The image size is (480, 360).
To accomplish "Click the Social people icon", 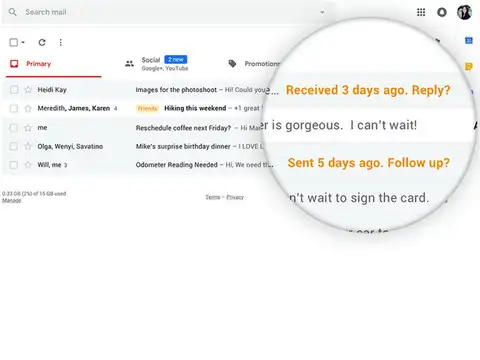I will coord(129,64).
